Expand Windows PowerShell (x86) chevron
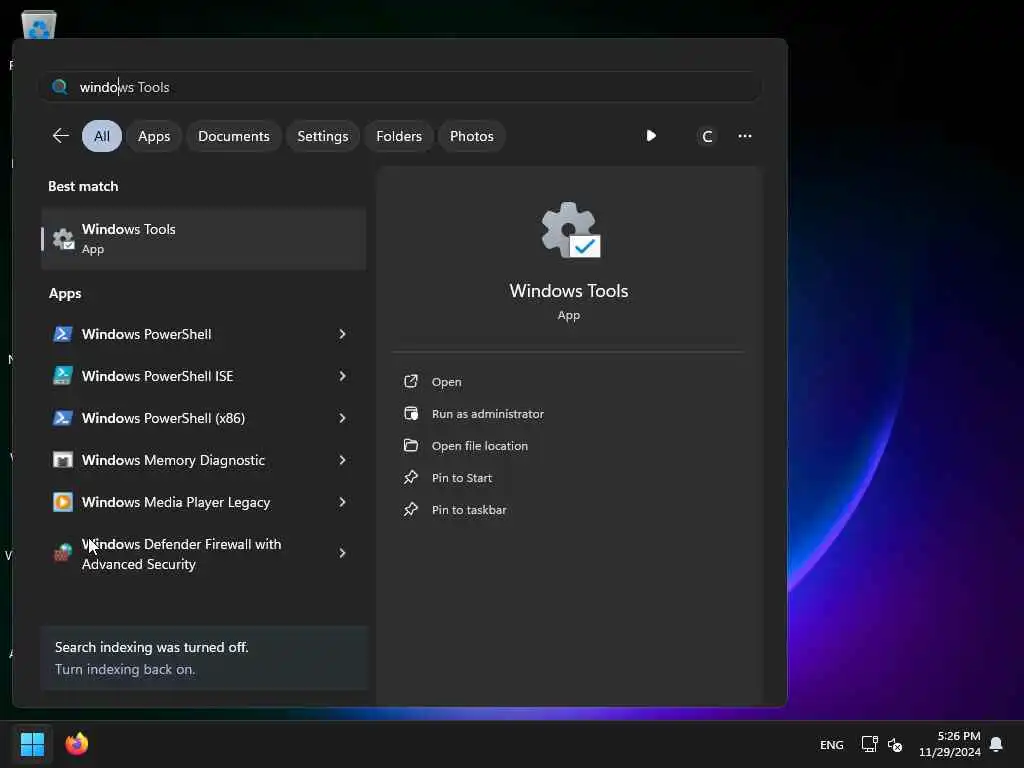The height and width of the screenshot is (768, 1024). (342, 418)
